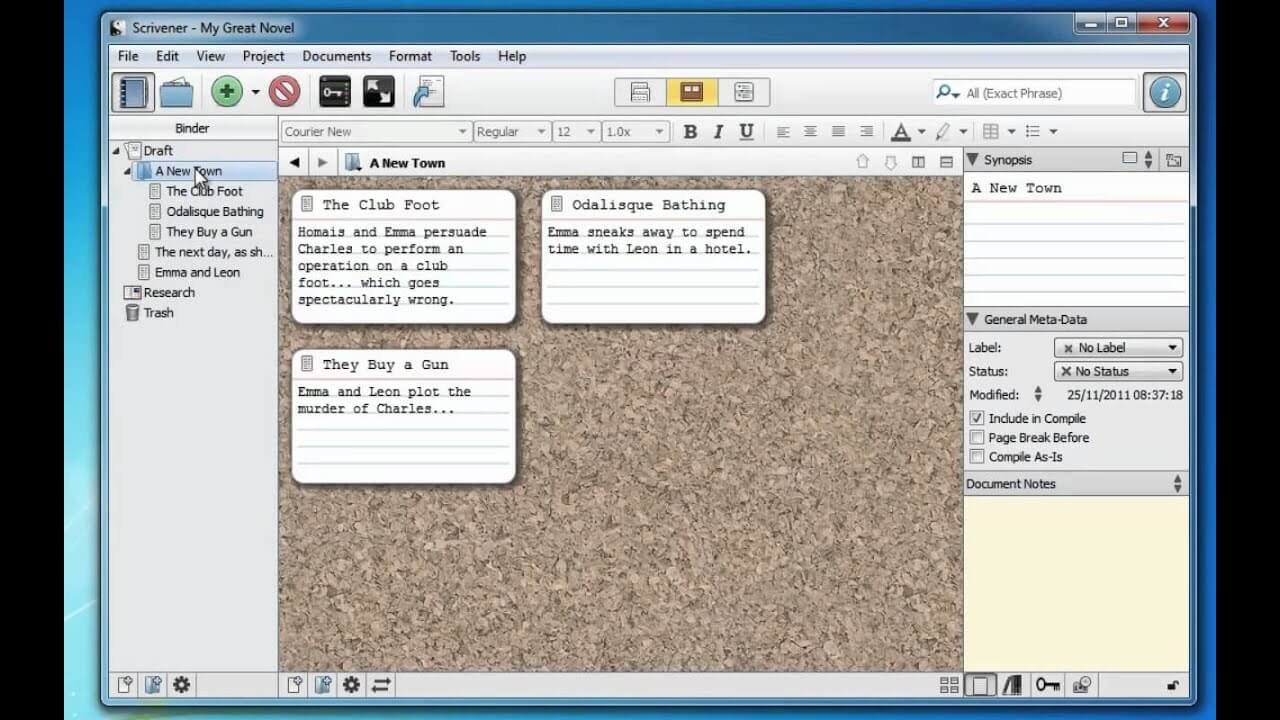
Task: Click the highlight color pen swatch
Action: (943, 132)
